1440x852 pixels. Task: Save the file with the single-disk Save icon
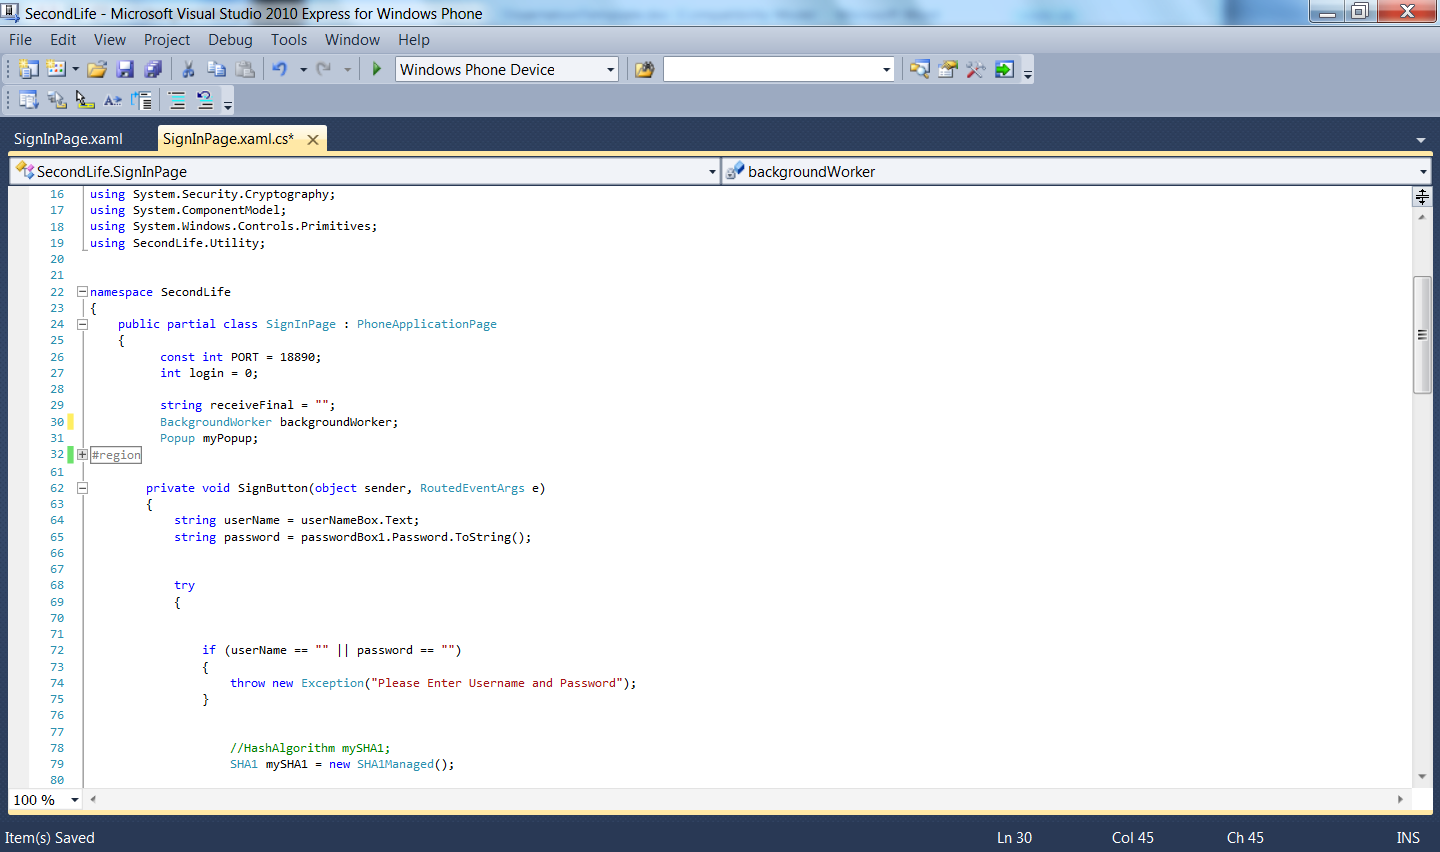click(x=125, y=69)
